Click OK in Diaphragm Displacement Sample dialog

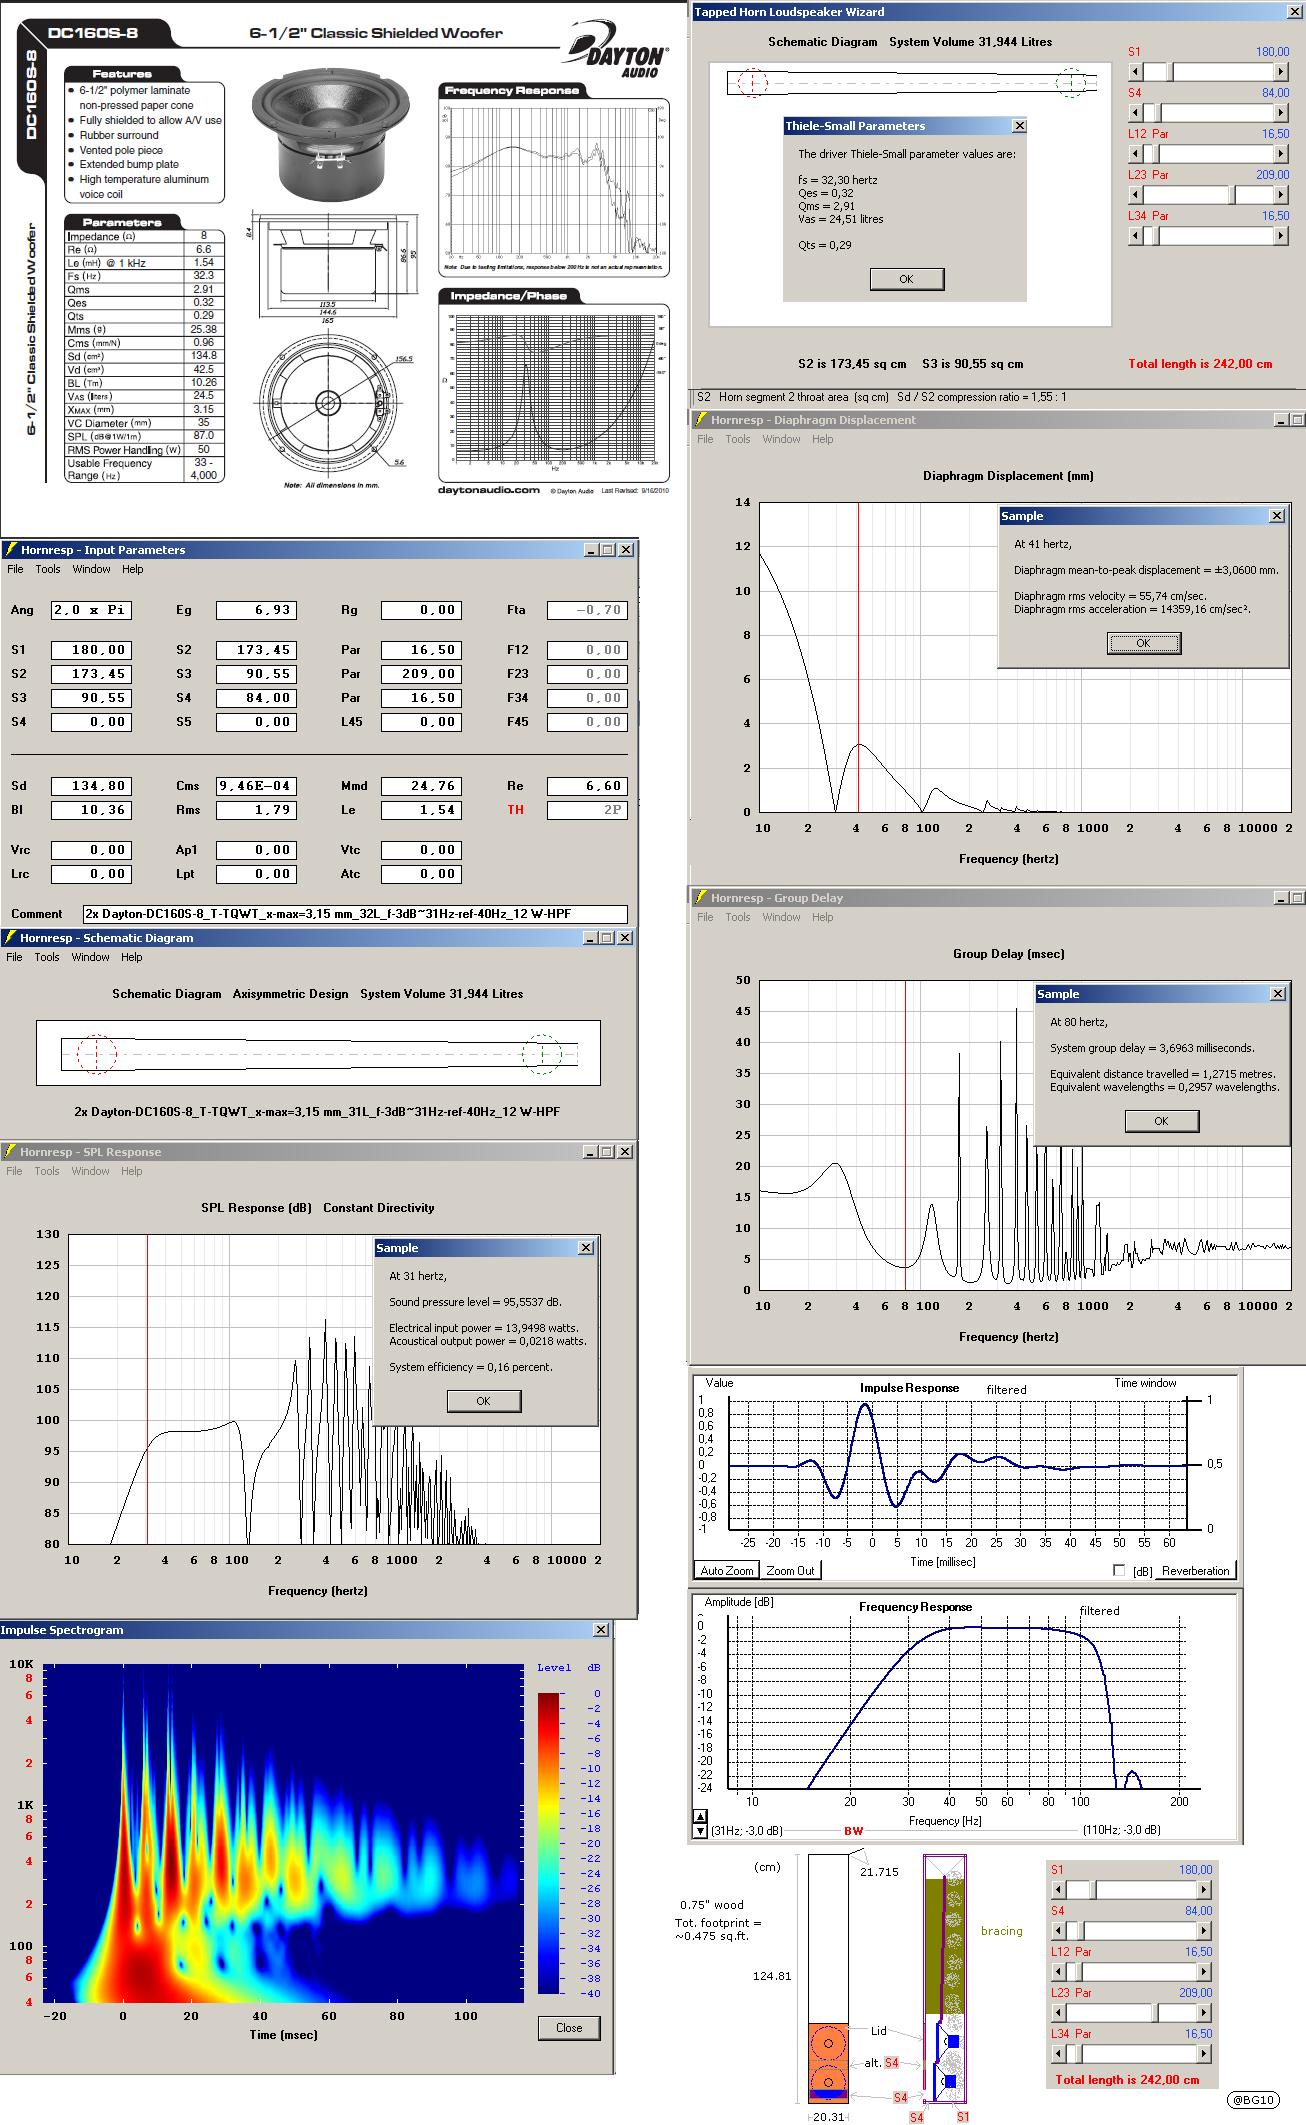(x=1144, y=643)
